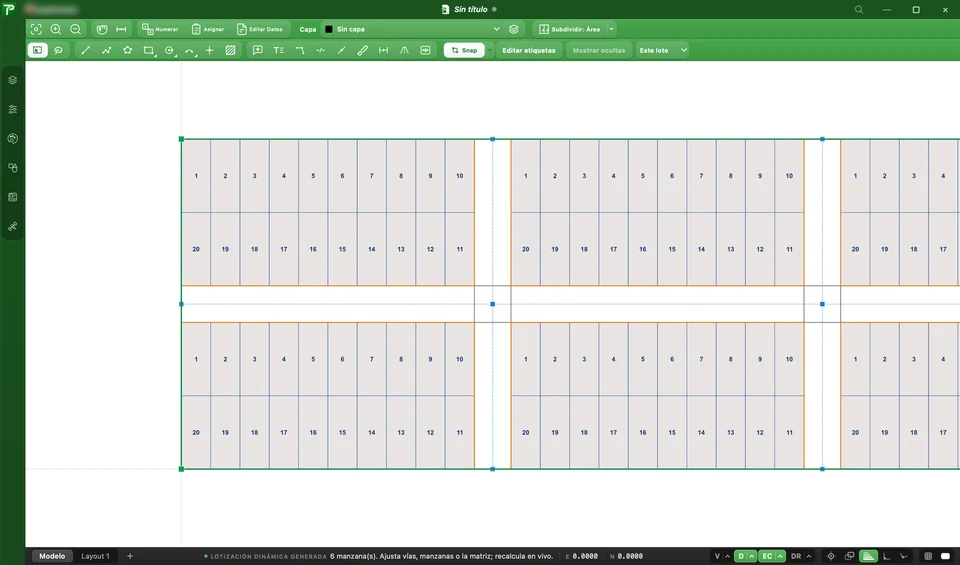Expand the V mode chevron
Screen dimensions: 960x565
(727, 556)
